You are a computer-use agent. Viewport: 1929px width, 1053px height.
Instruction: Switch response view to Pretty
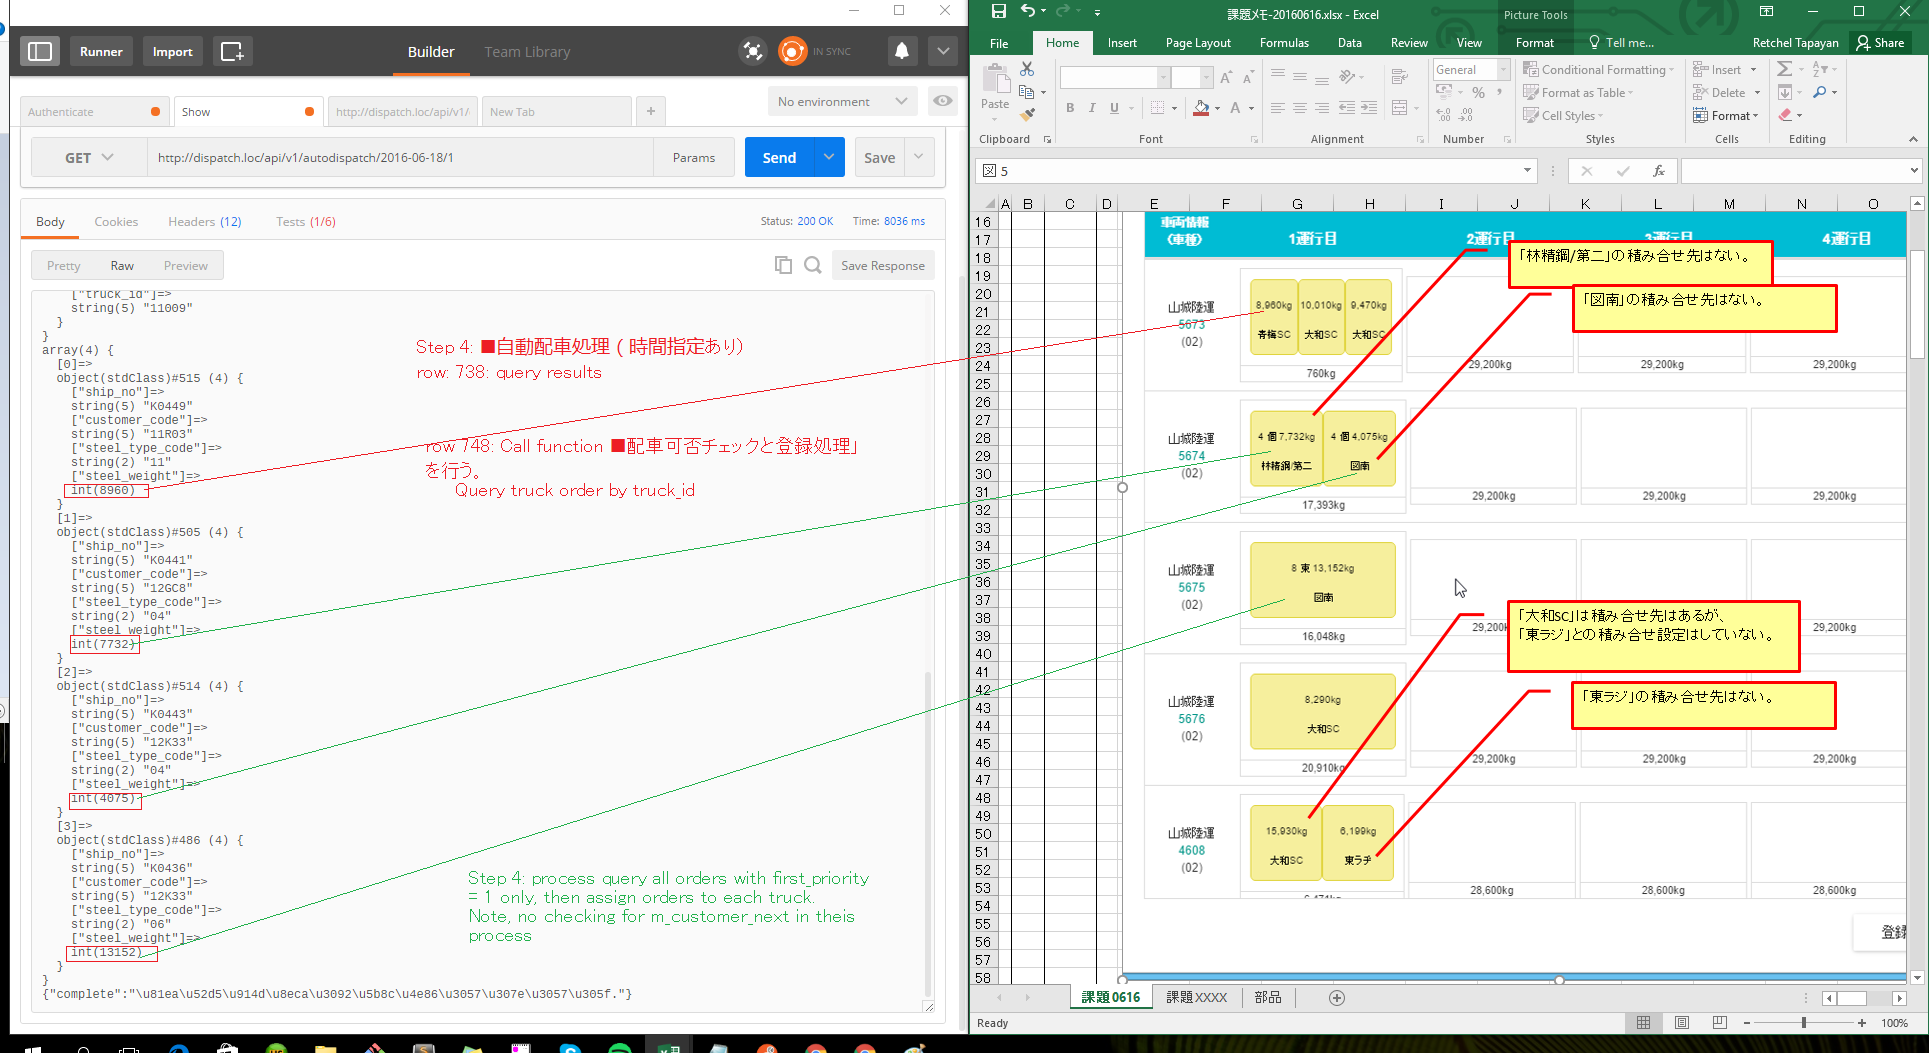tap(63, 265)
